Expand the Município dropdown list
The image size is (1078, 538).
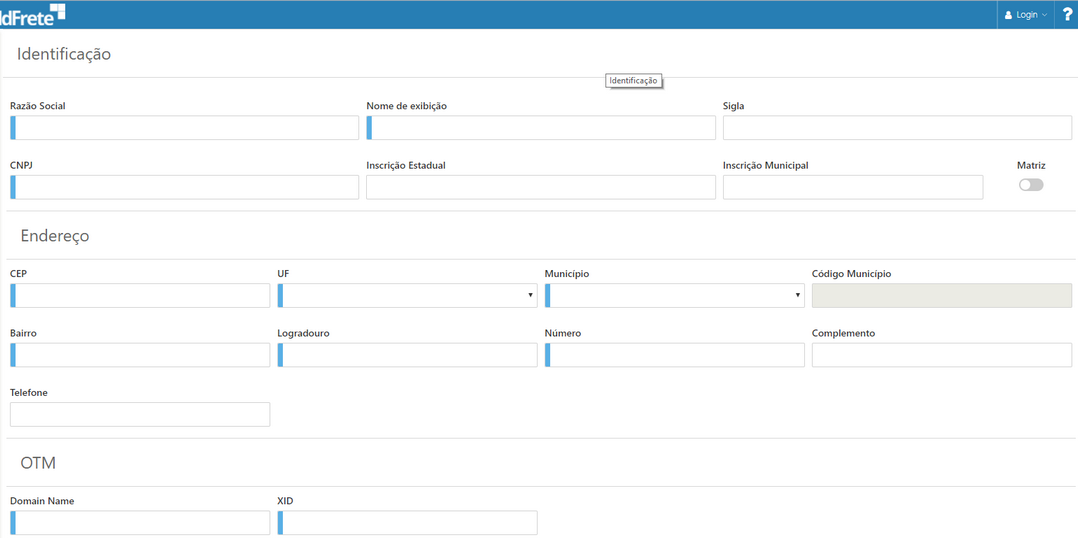(675, 295)
